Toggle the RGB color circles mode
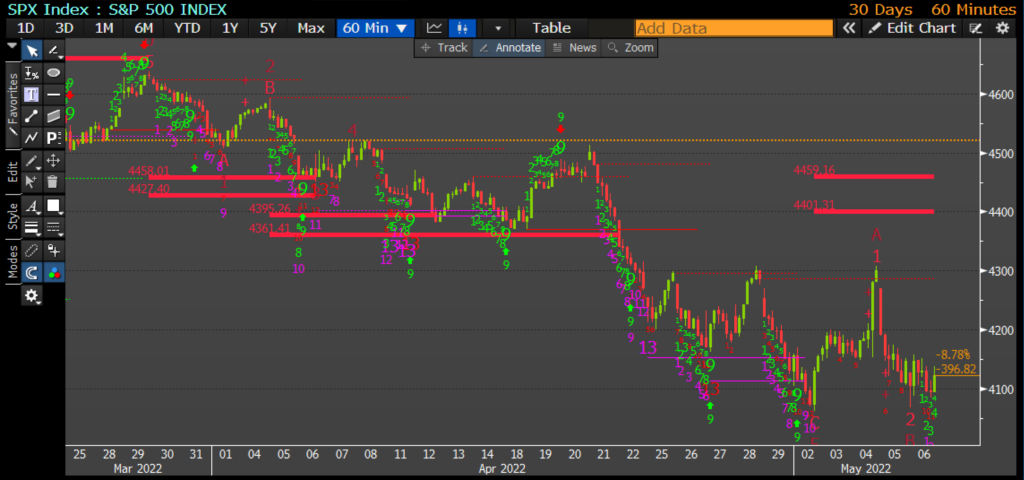This screenshot has height=480, width=1024. (x=54, y=272)
